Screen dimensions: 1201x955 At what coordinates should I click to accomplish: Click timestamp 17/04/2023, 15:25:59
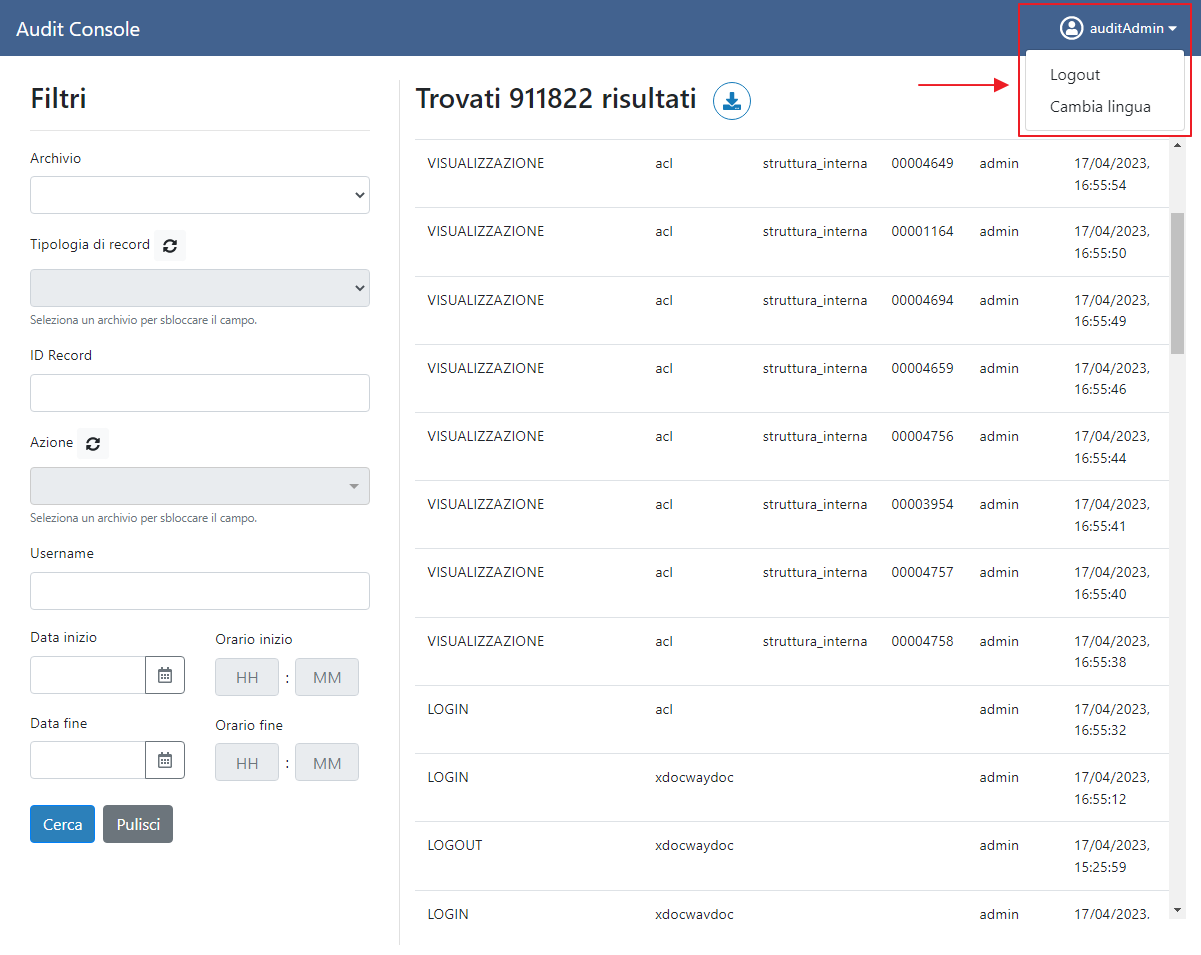coord(1112,856)
